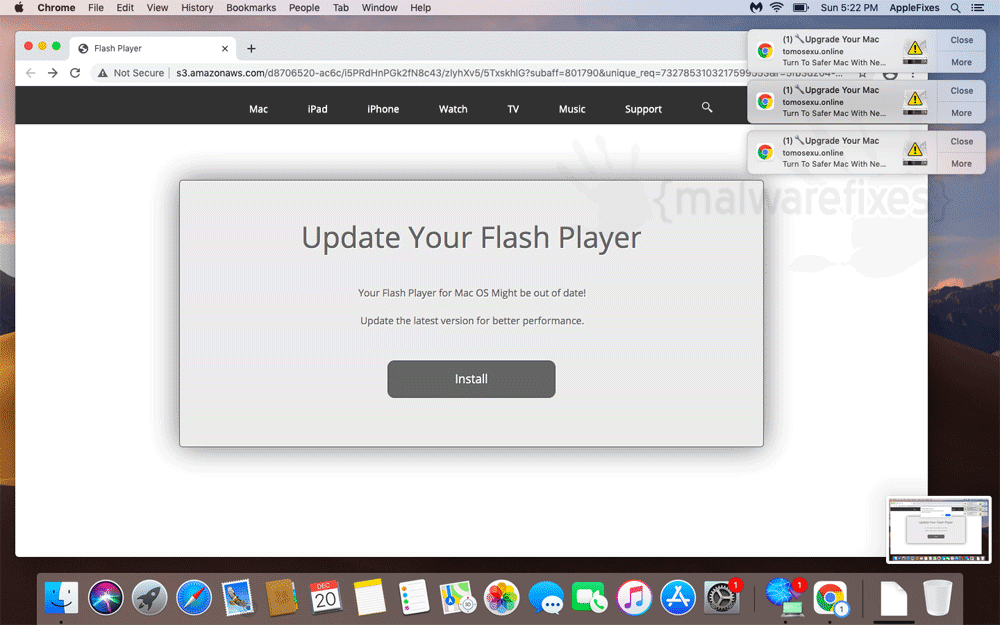This screenshot has width=1000, height=625.
Task: Open Finder from the Dock
Action: [x=61, y=598]
